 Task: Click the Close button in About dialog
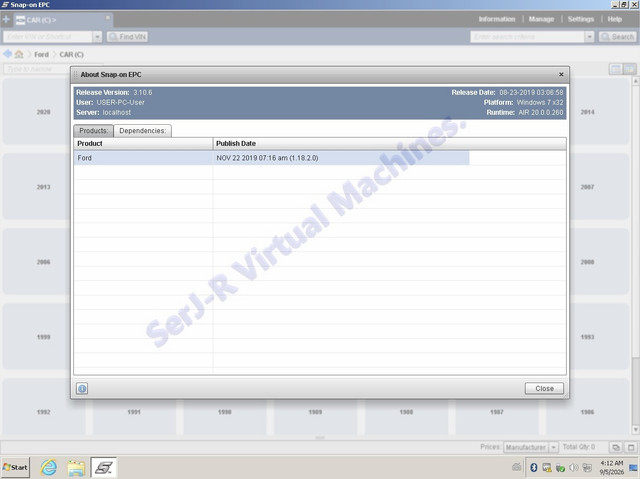[544, 388]
